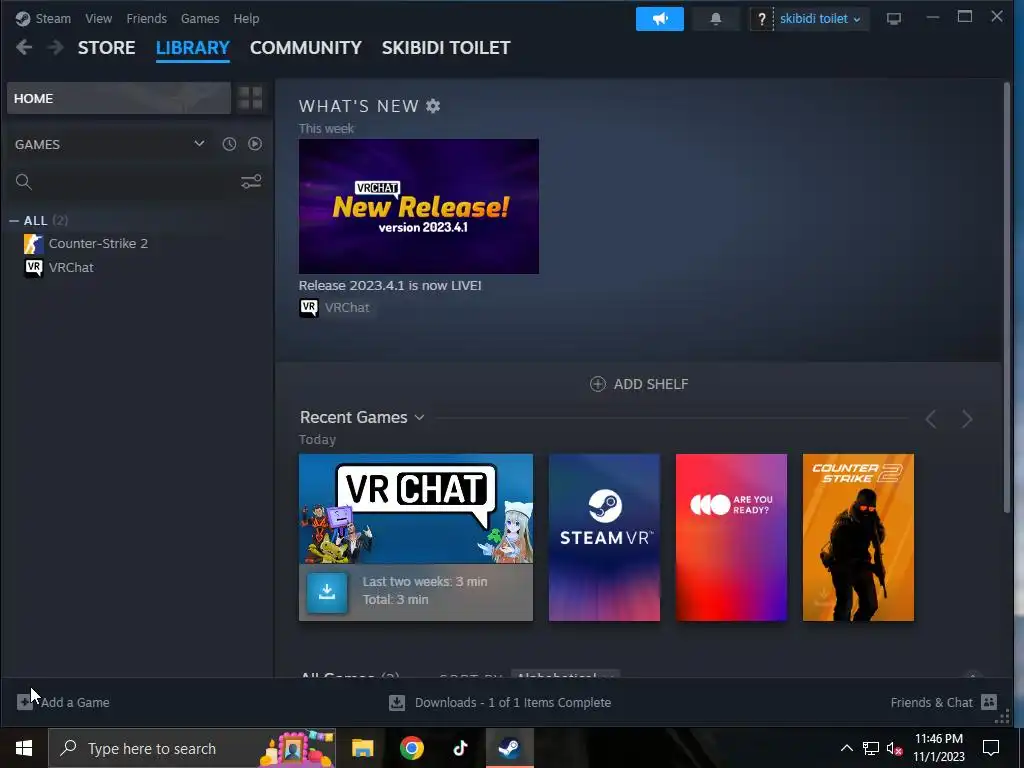Screen dimensions: 1024x768
Task: Open the Friends menu
Action: pos(146,18)
